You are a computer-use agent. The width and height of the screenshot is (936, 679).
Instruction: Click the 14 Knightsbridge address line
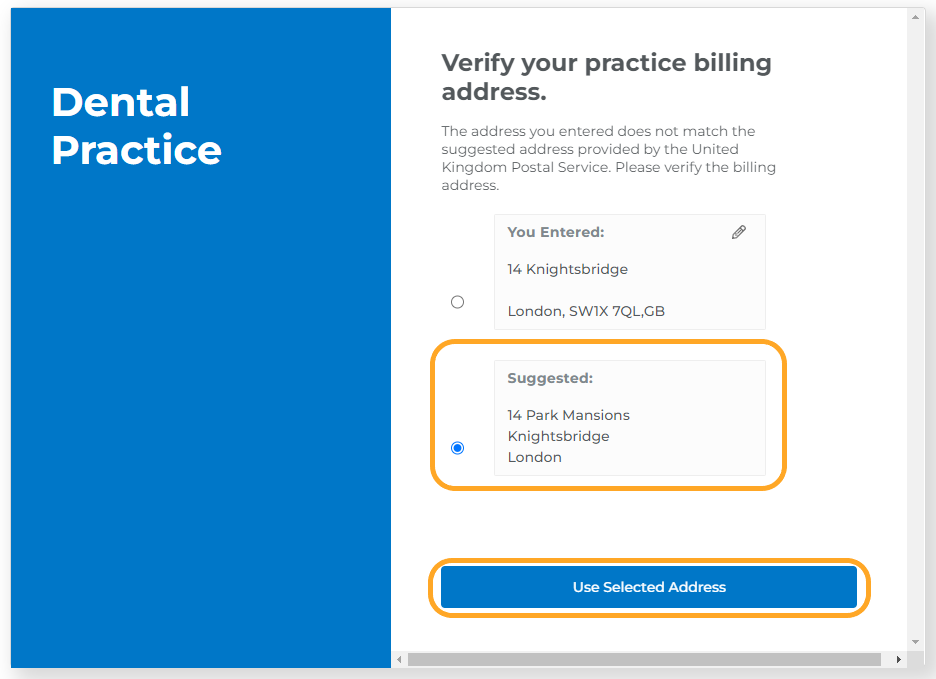[568, 269]
